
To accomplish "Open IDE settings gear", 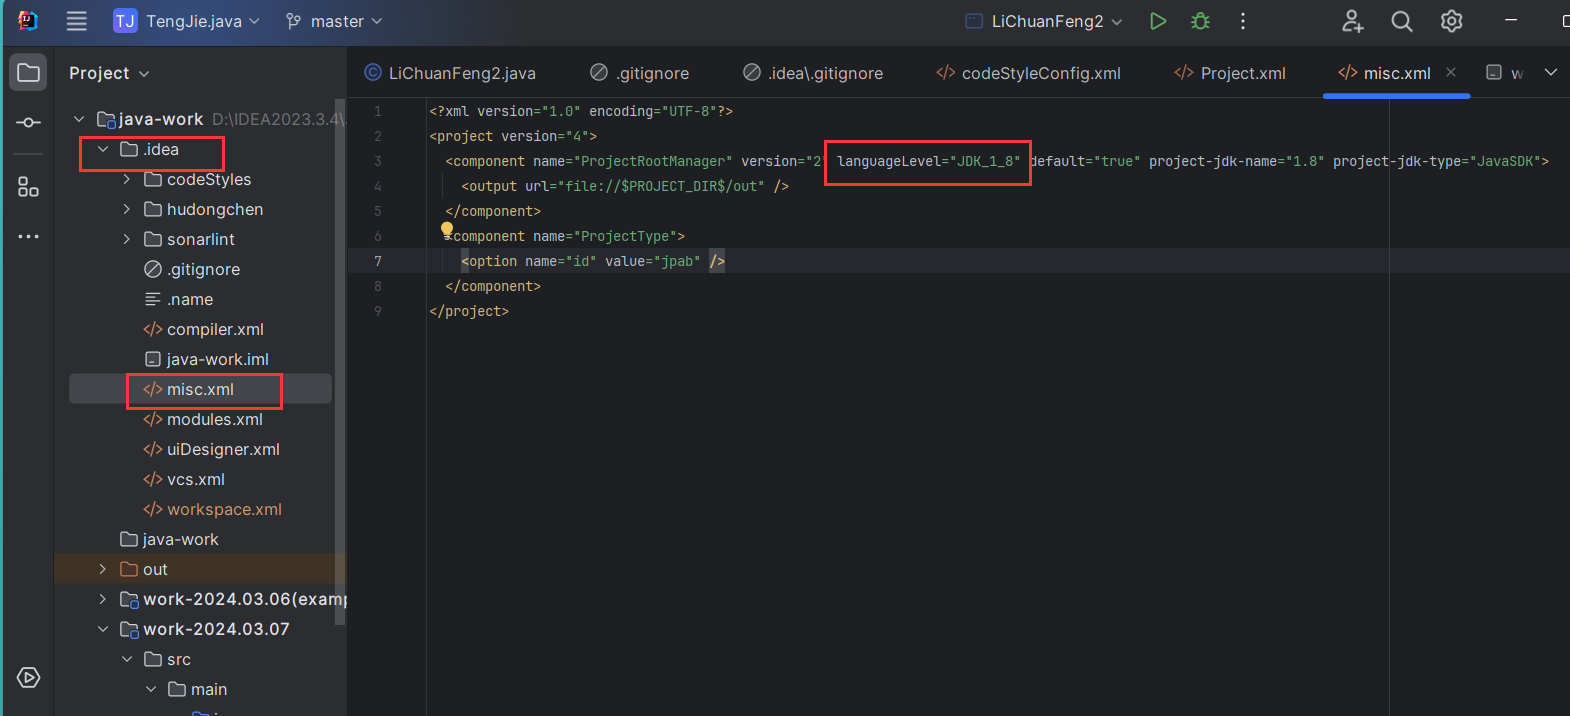I will tap(1451, 21).
